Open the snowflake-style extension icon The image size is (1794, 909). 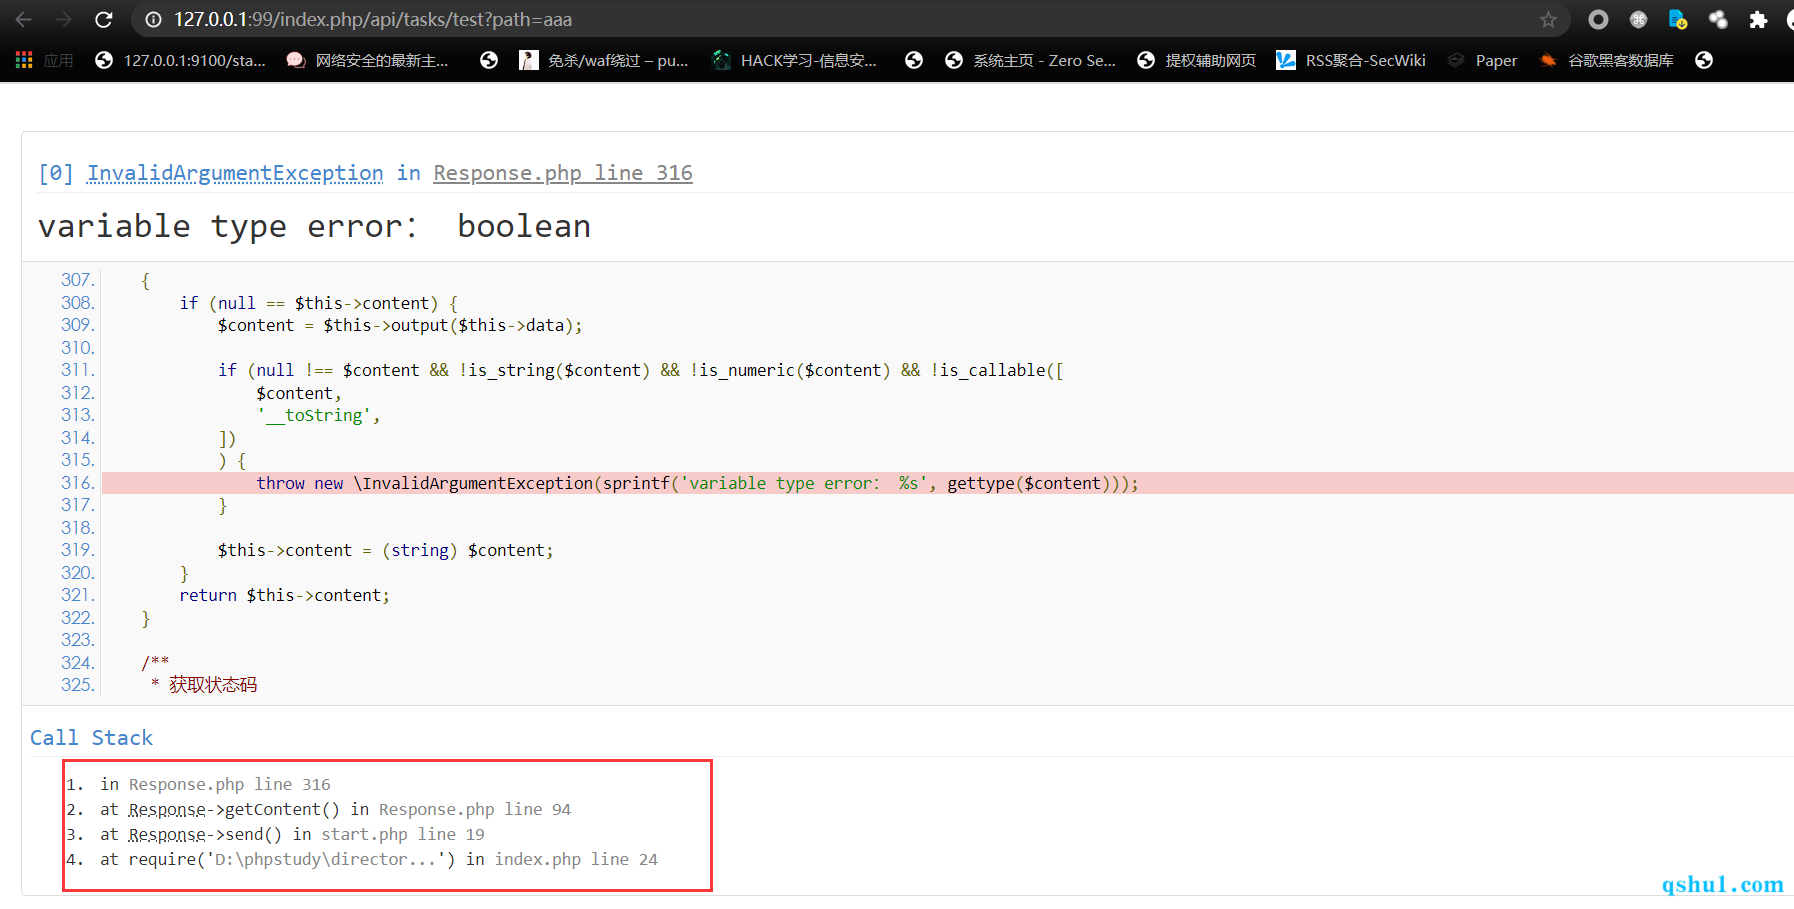pyautogui.click(x=1638, y=19)
